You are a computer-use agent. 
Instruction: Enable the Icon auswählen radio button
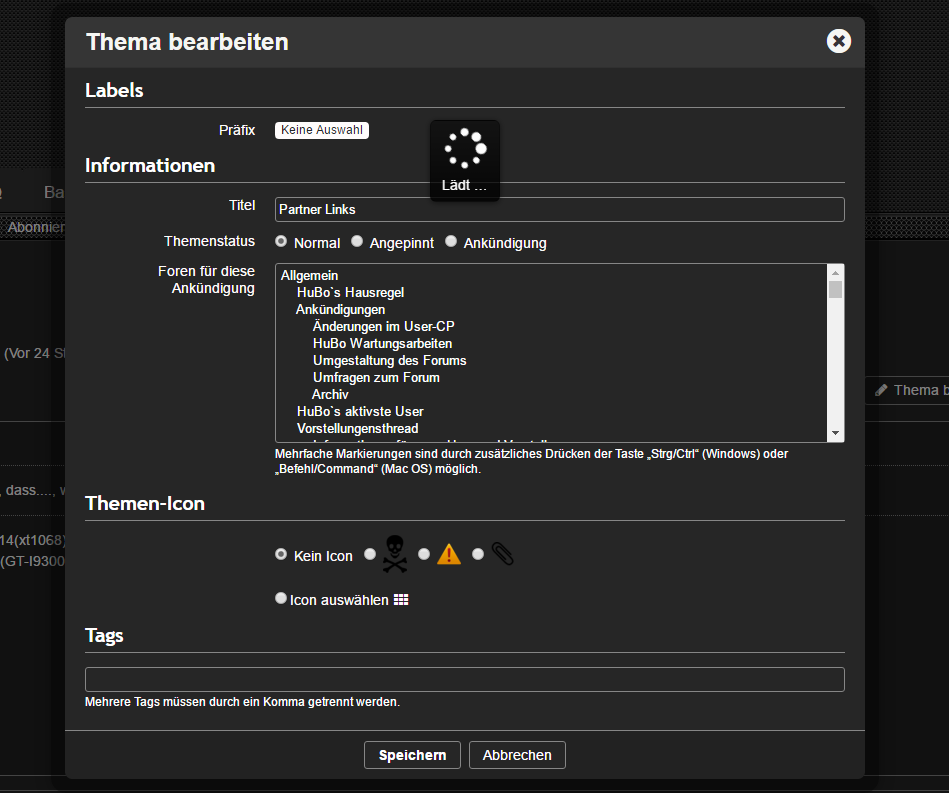pyautogui.click(x=281, y=599)
